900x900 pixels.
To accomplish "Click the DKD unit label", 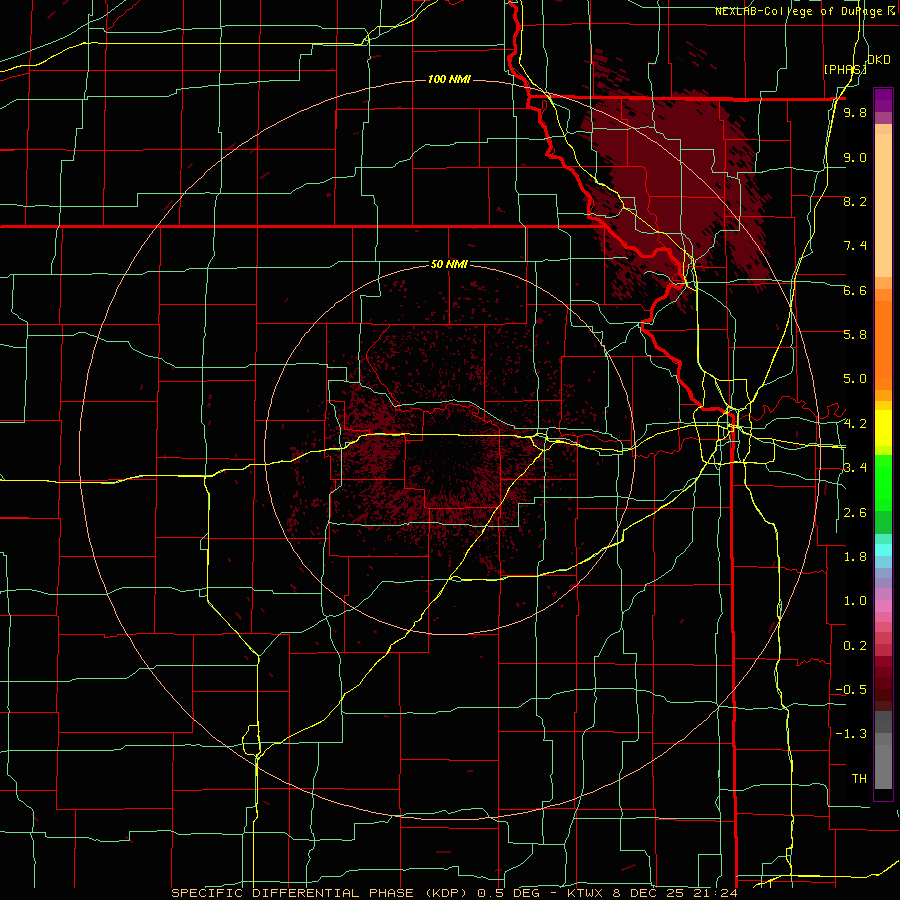I will click(879, 60).
